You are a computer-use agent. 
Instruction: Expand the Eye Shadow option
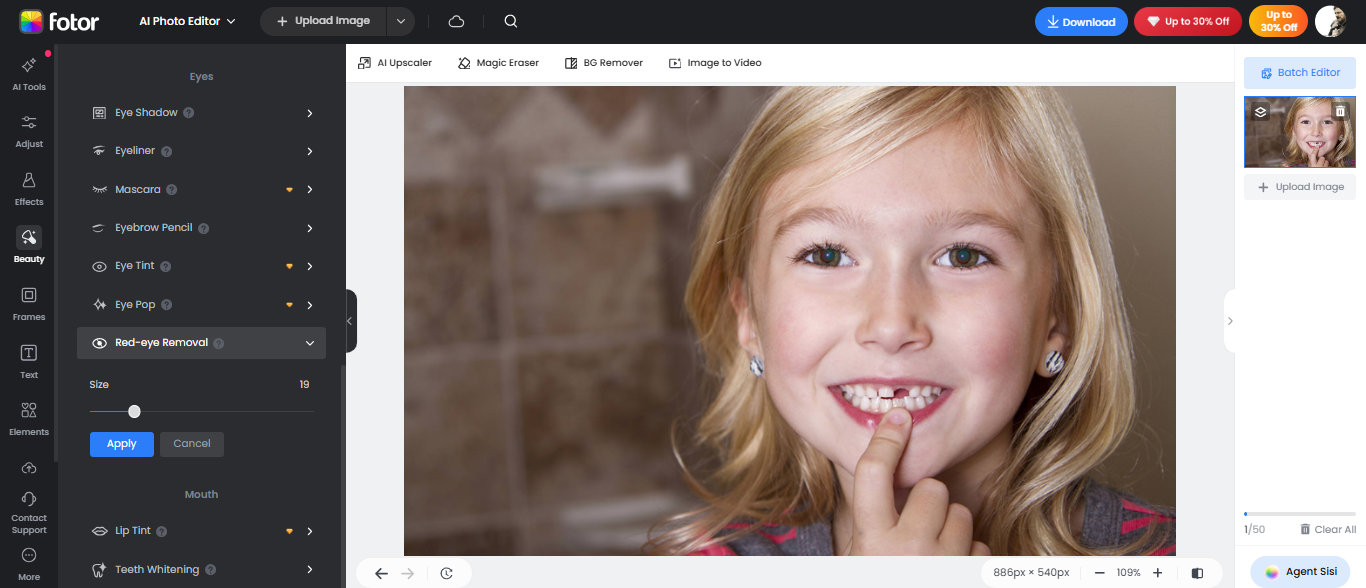click(310, 113)
